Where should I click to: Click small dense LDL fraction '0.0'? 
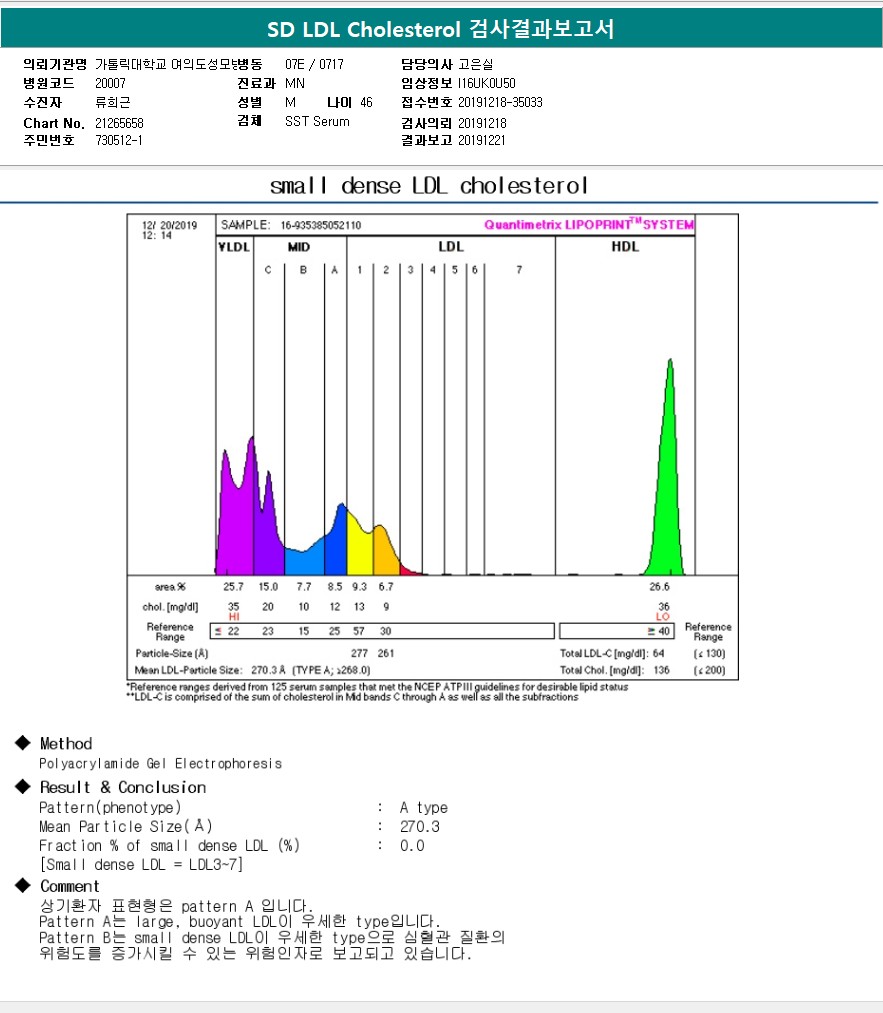coord(412,846)
